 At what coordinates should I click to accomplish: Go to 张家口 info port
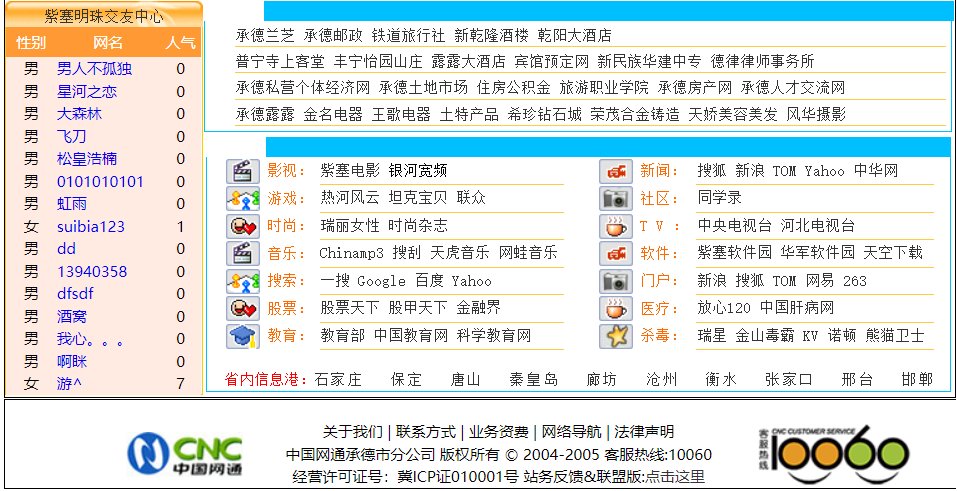coord(789,380)
